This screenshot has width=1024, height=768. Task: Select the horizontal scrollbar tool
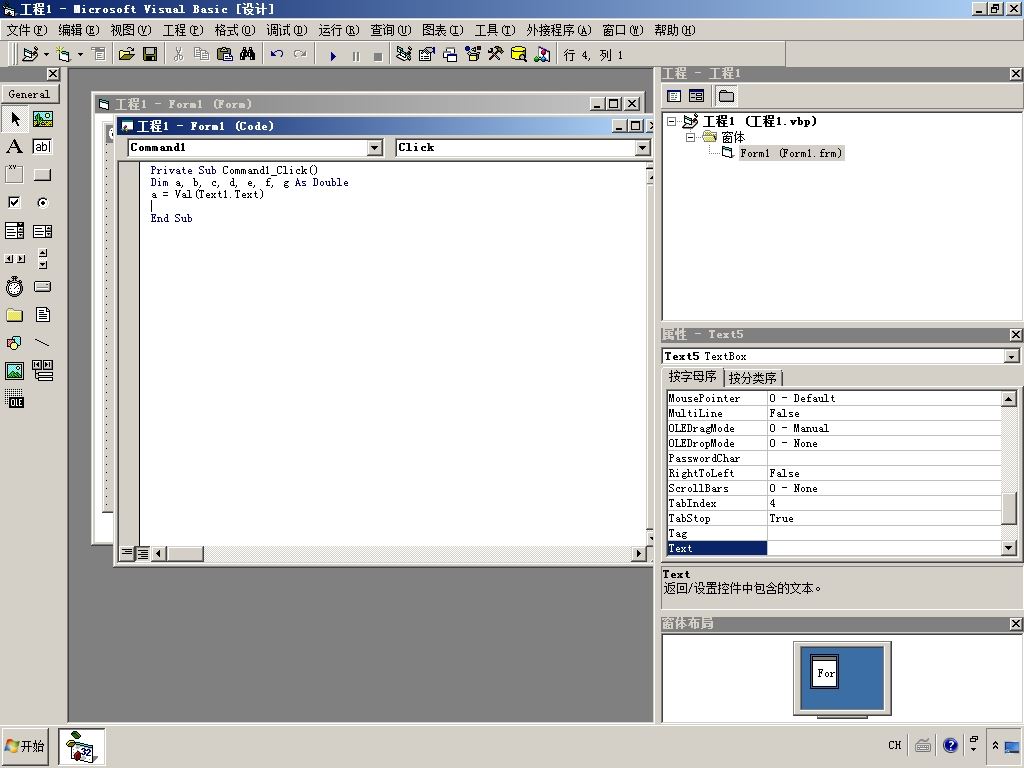[14, 259]
